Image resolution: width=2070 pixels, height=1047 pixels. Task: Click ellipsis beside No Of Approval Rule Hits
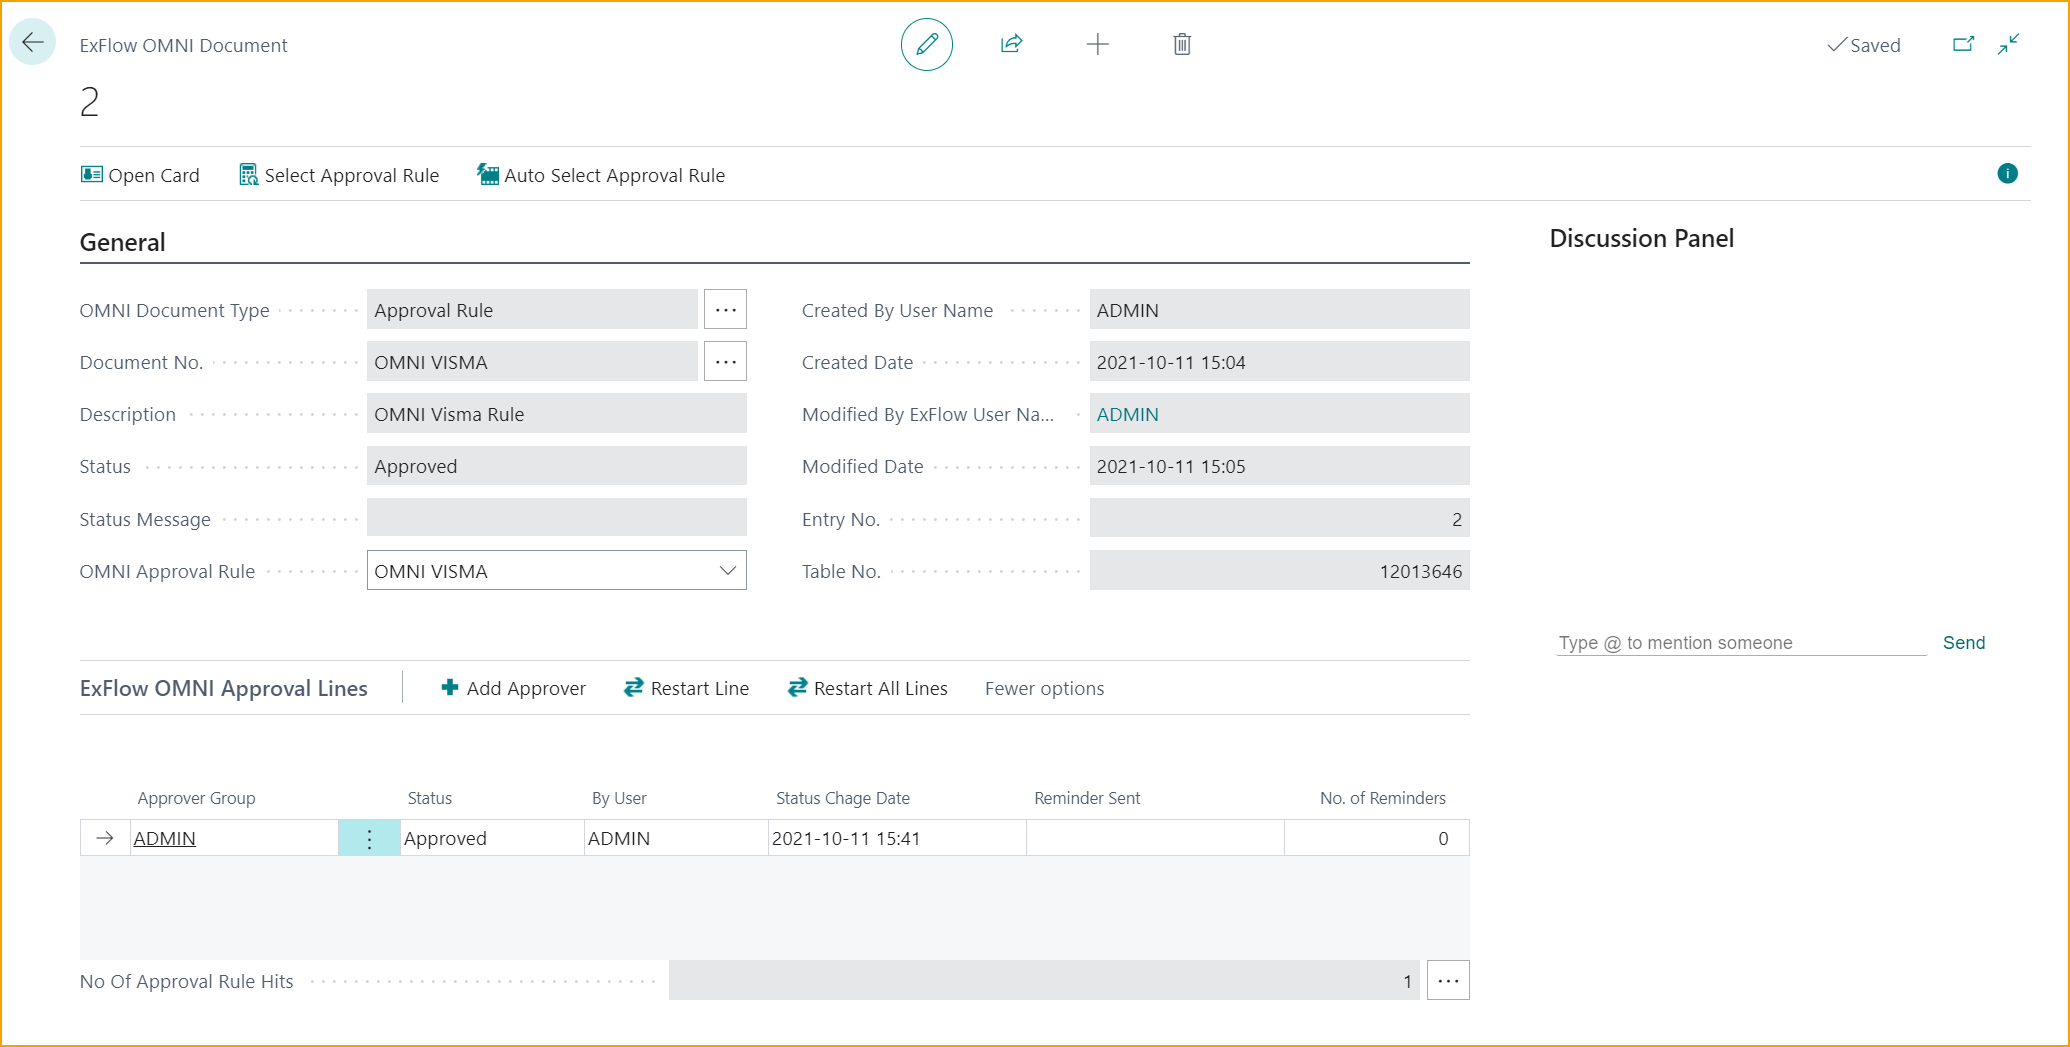(1447, 980)
